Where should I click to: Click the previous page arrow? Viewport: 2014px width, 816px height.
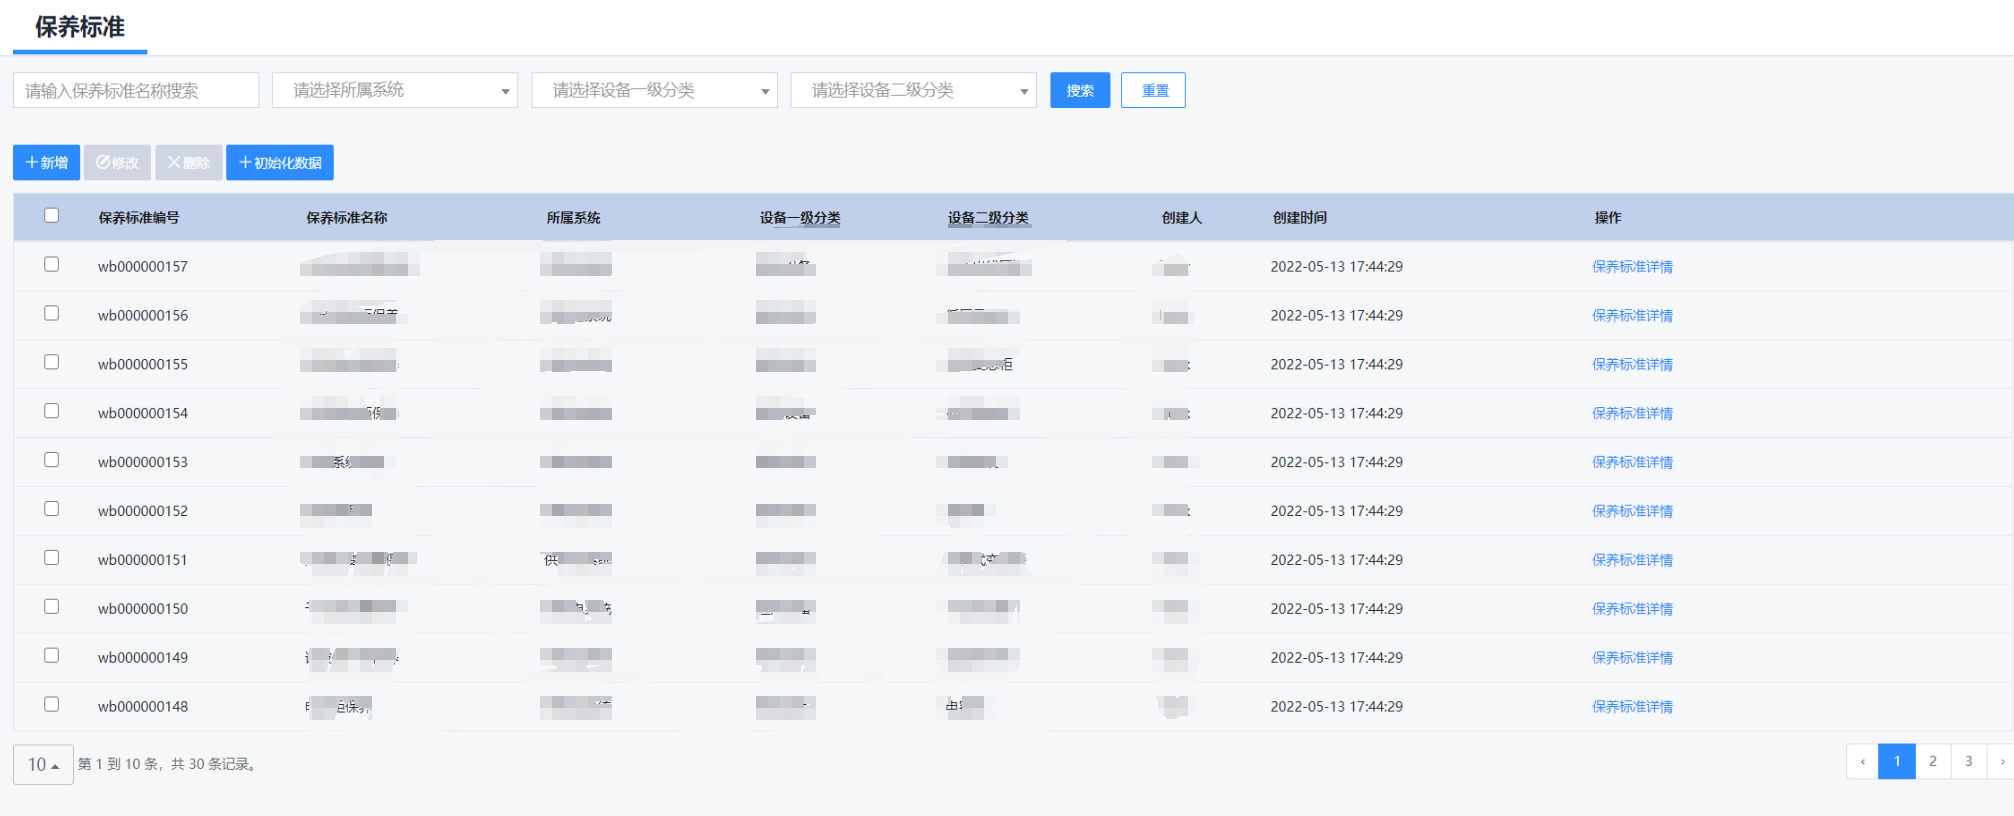coord(1863,762)
